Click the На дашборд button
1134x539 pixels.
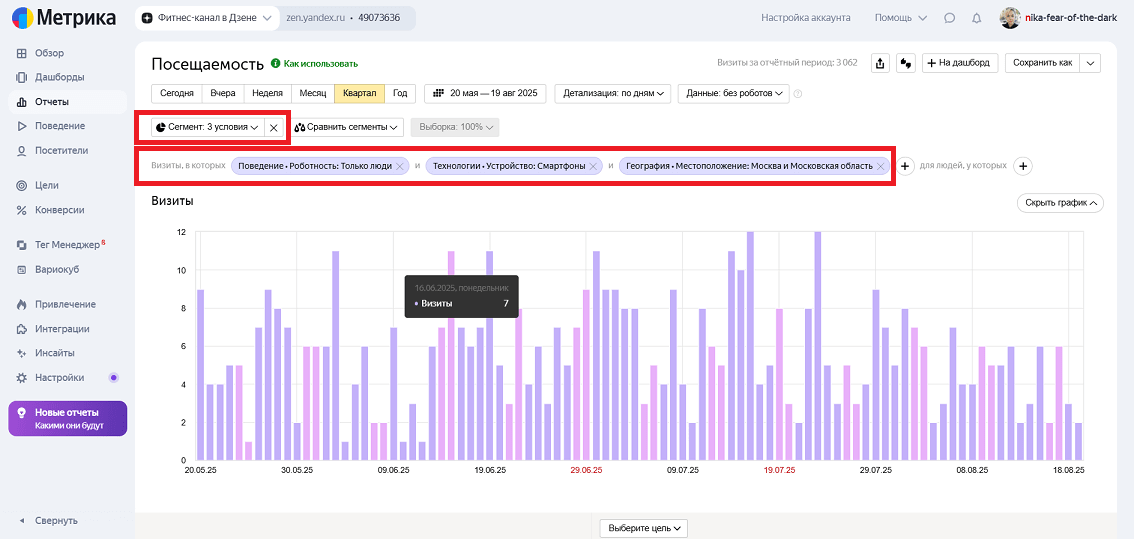tap(959, 63)
